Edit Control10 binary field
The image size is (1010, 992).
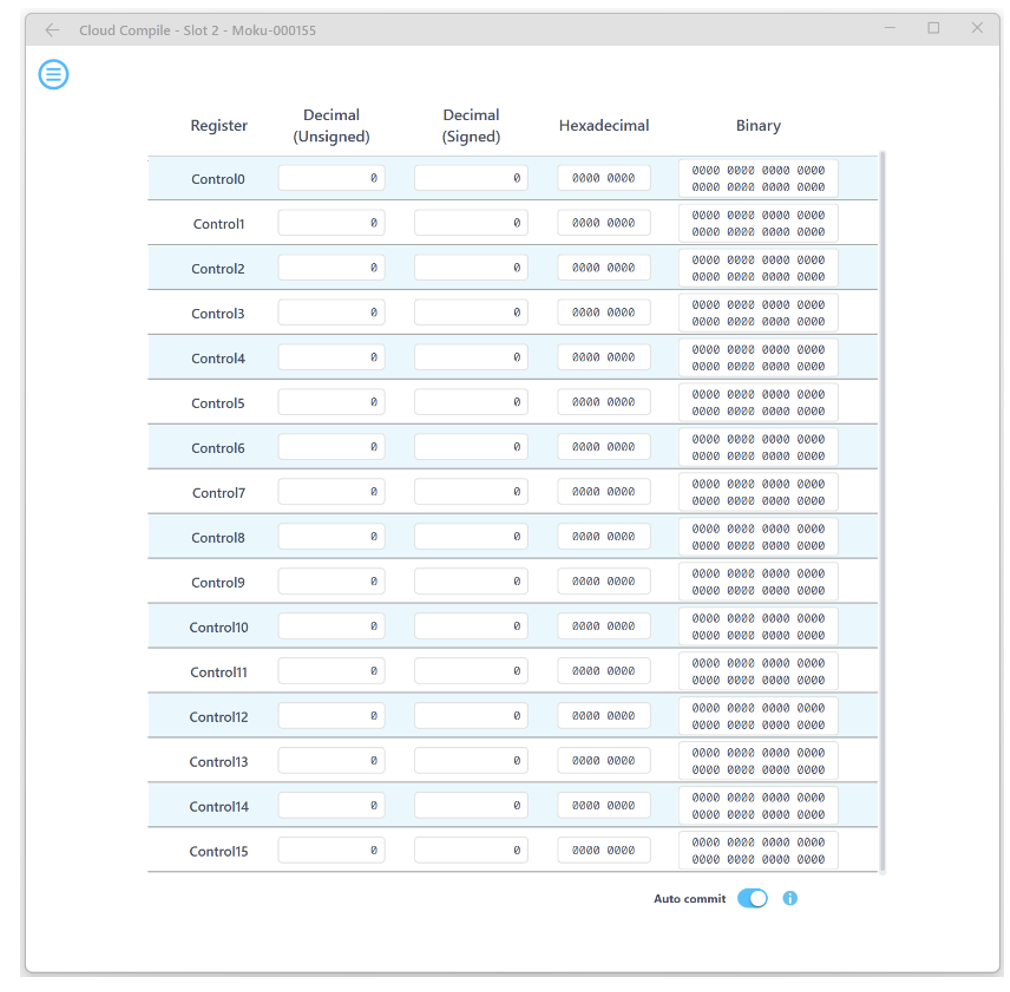tap(758, 626)
